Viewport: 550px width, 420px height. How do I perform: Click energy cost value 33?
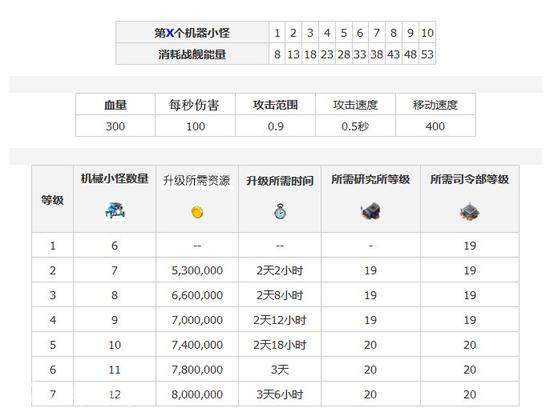point(360,54)
